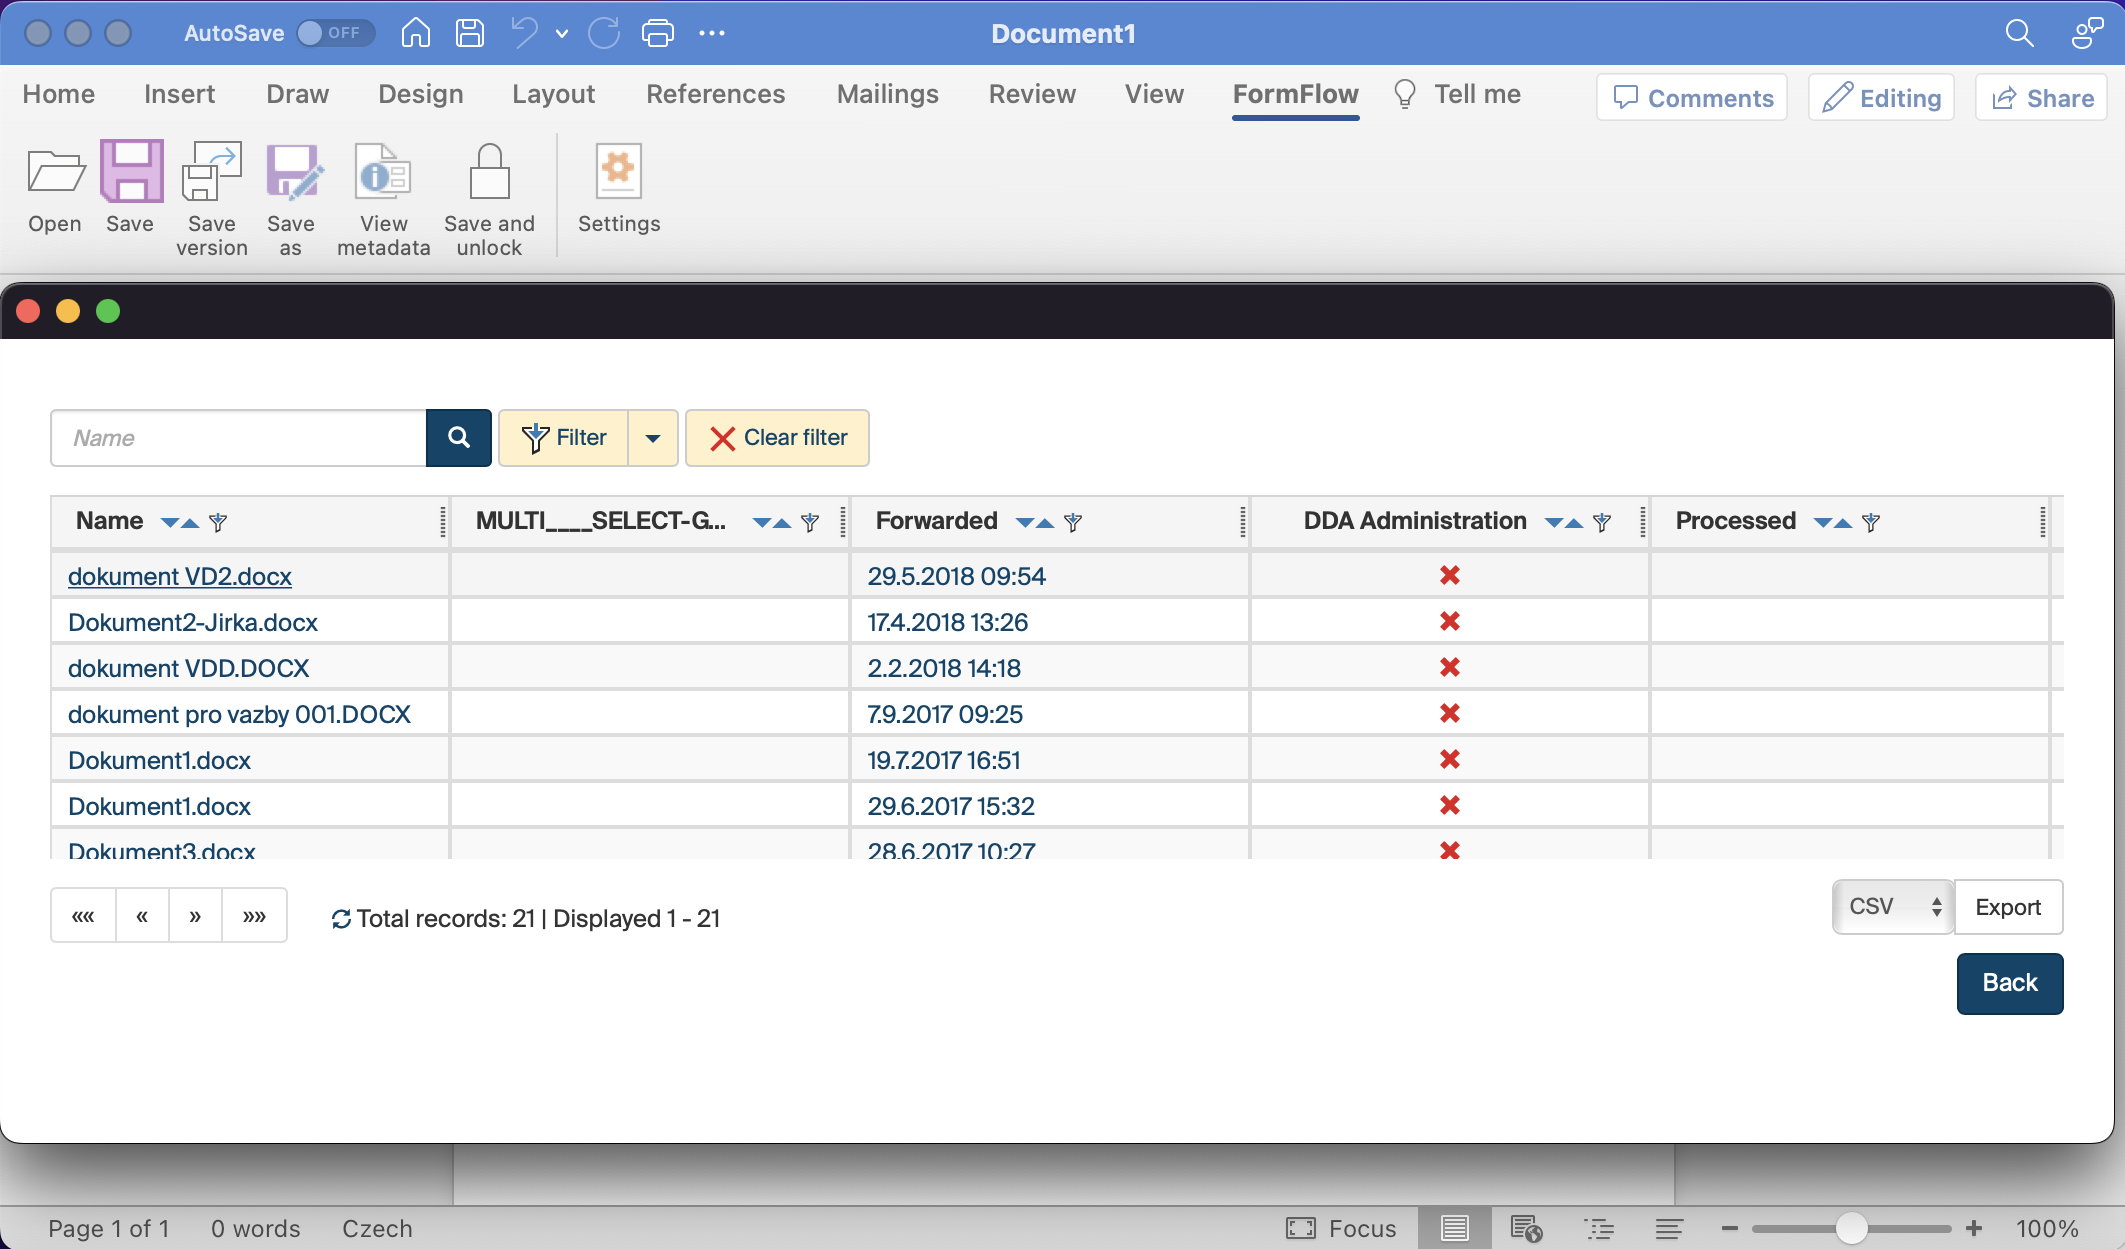This screenshot has height=1249, width=2125.
Task: Open the undo history dropdown arrow
Action: click(562, 33)
